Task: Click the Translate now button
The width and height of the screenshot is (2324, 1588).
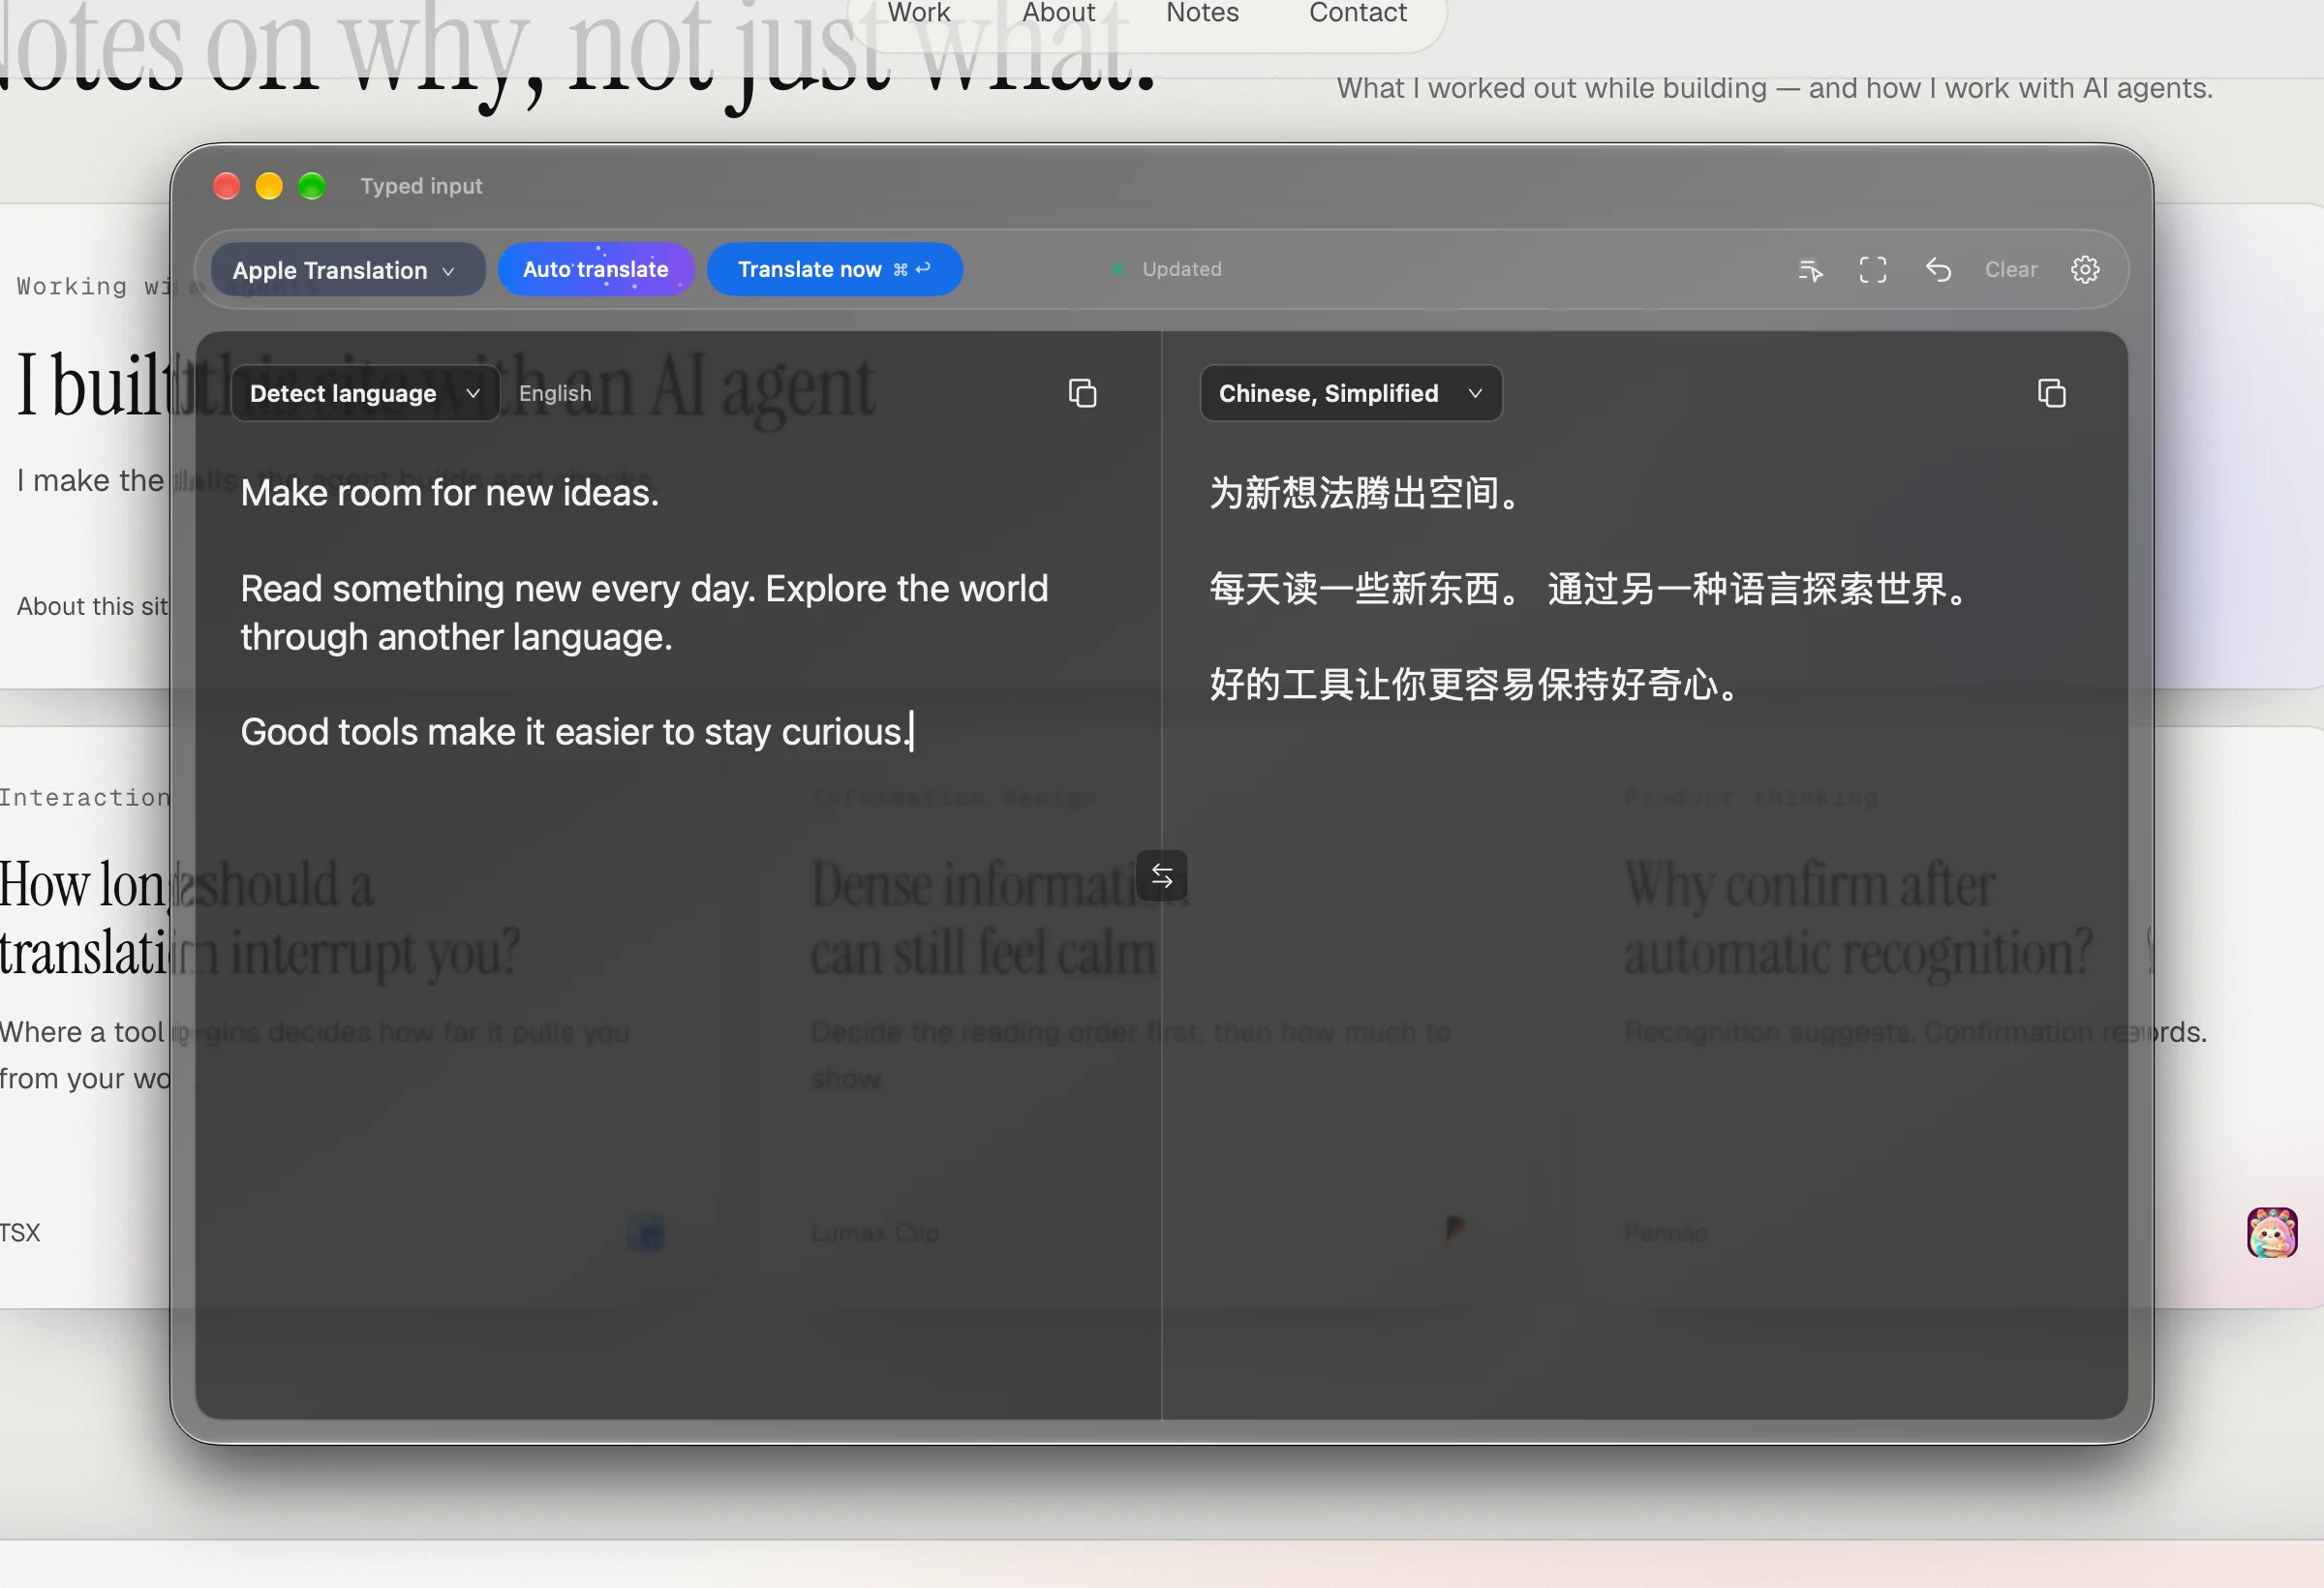Action: 835,269
